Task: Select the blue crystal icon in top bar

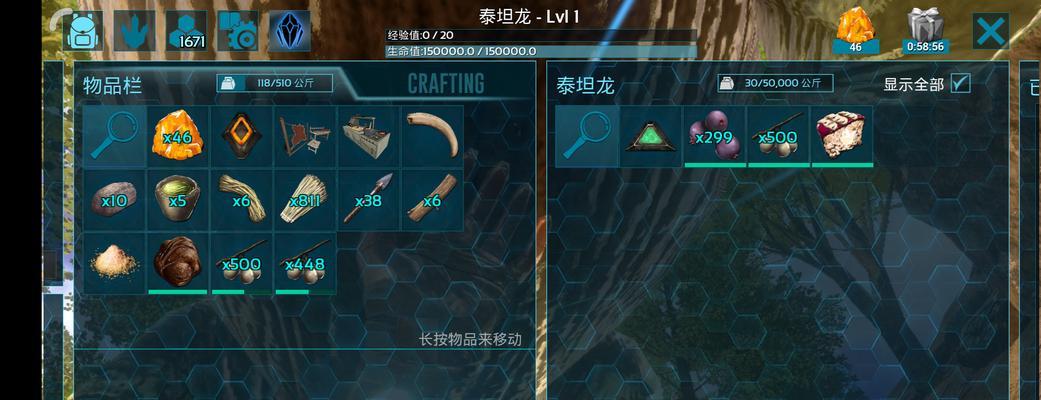Action: [x=289, y=31]
